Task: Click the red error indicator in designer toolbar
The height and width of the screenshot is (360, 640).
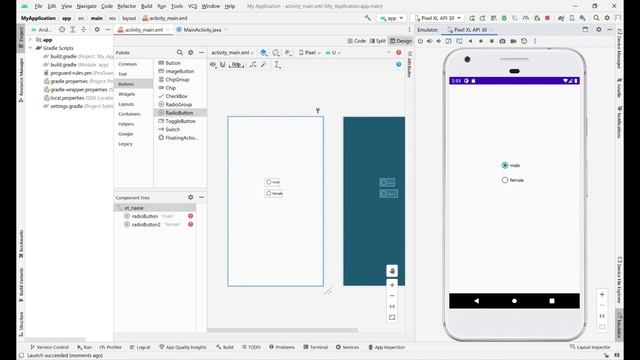Action: point(399,52)
